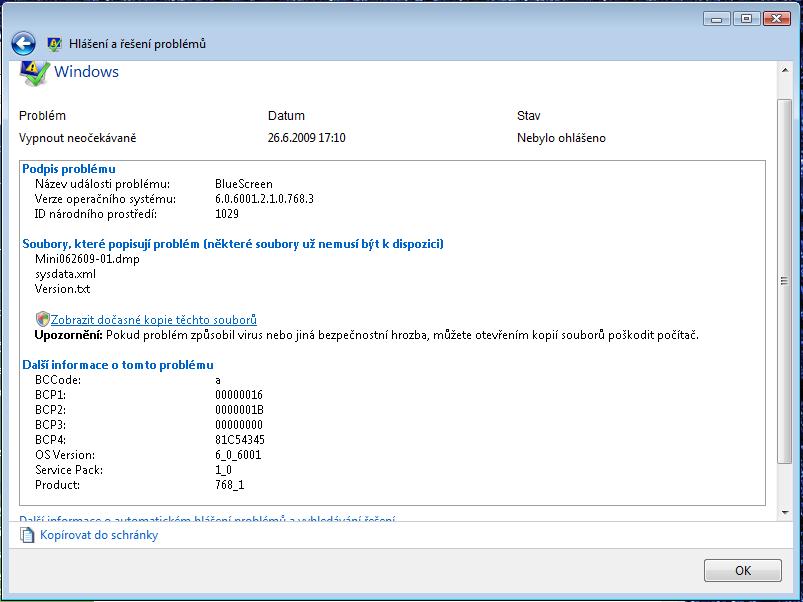Maximize the problem report window
This screenshot has height=602, width=803.
tap(746, 18)
